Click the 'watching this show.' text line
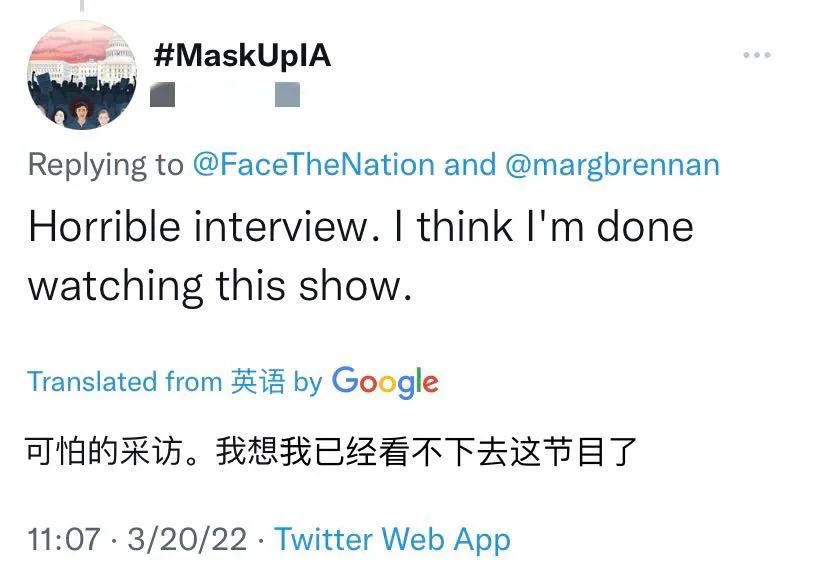 pos(220,286)
